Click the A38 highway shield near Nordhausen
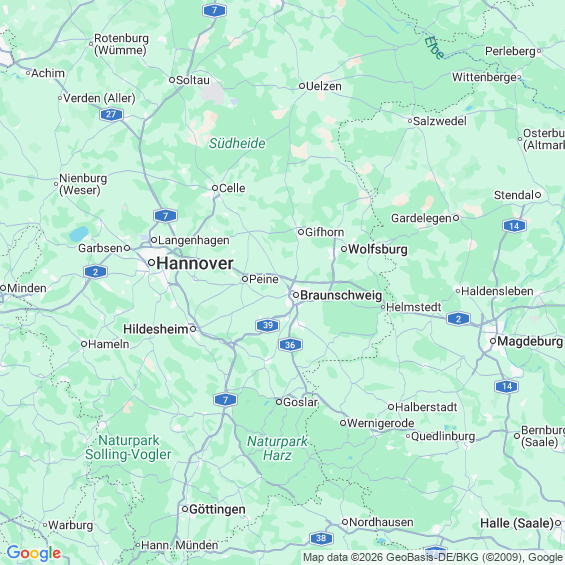Screen dimensions: 565x565 (x=321, y=538)
